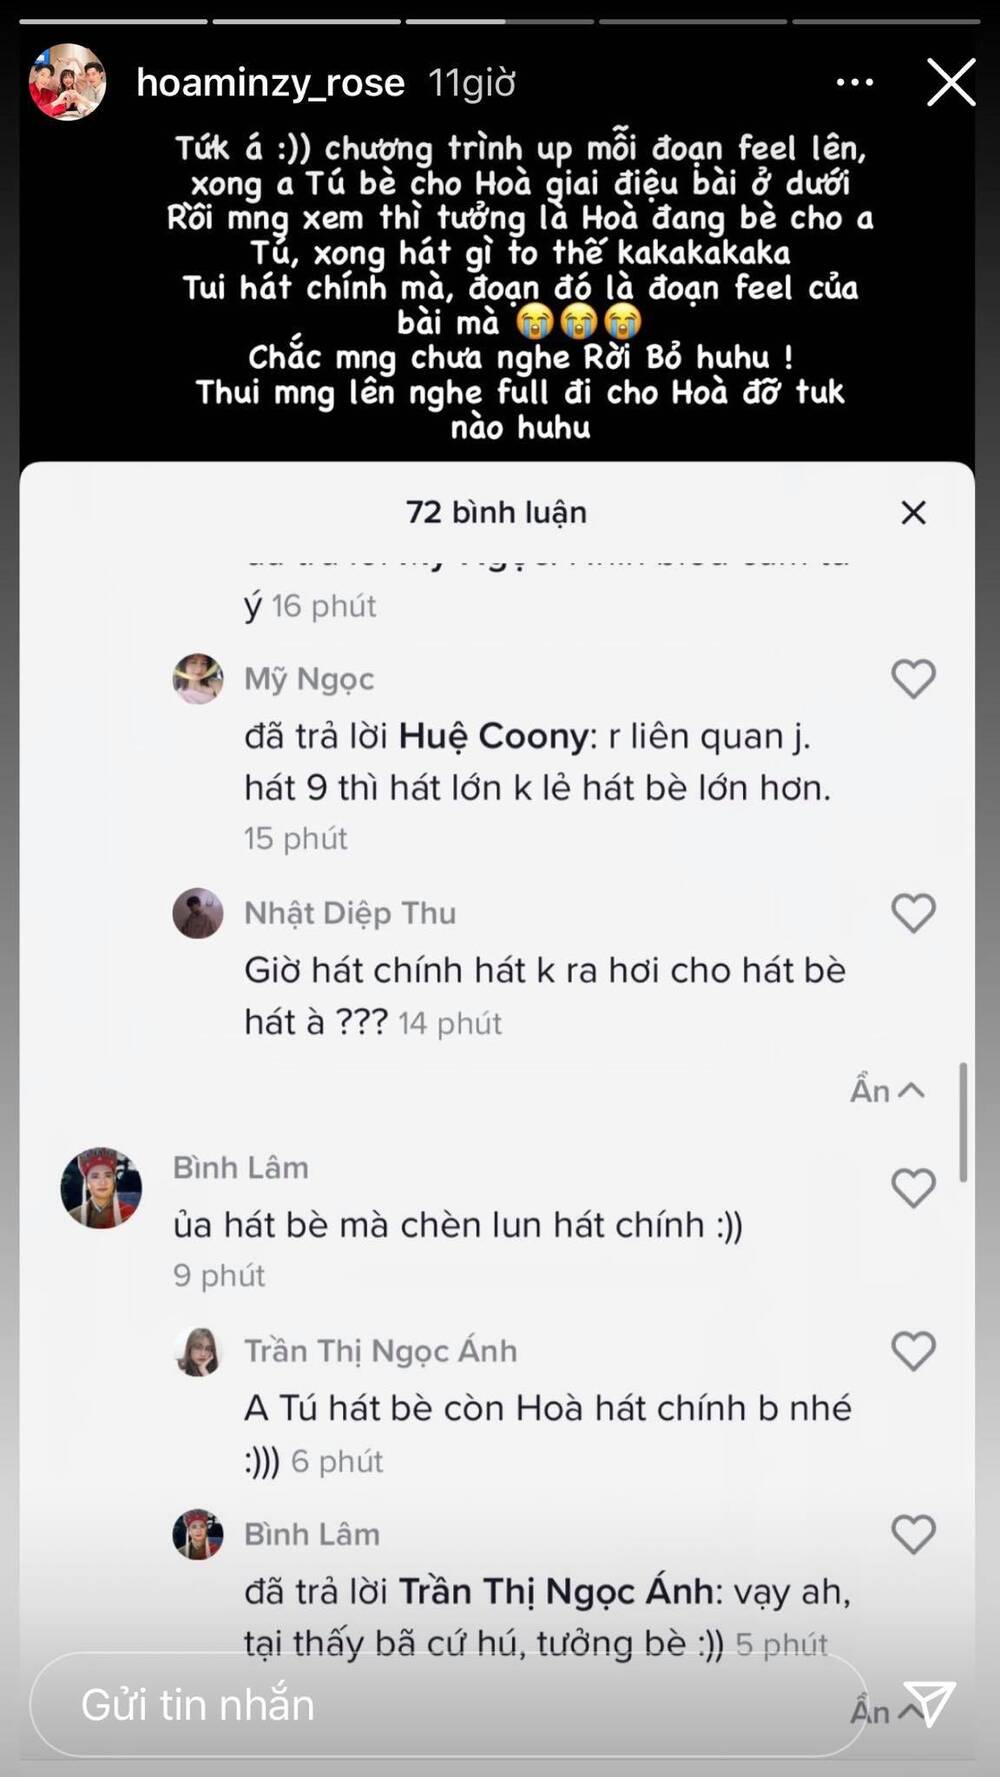Like Nhật Diệp Thu's comment
The height and width of the screenshot is (1777, 1000).
click(x=913, y=913)
